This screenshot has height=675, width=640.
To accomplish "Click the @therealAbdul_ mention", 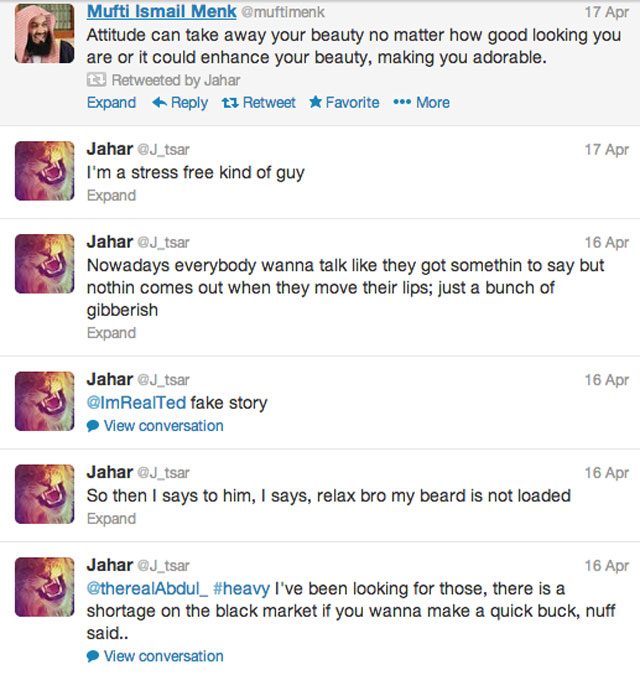I will pyautogui.click(x=146, y=588).
